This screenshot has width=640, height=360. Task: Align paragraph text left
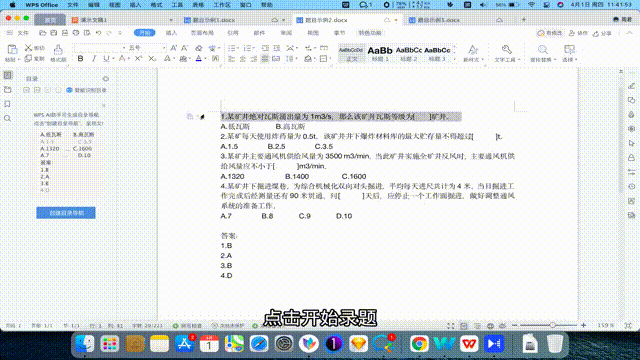pyautogui.click(x=231, y=59)
